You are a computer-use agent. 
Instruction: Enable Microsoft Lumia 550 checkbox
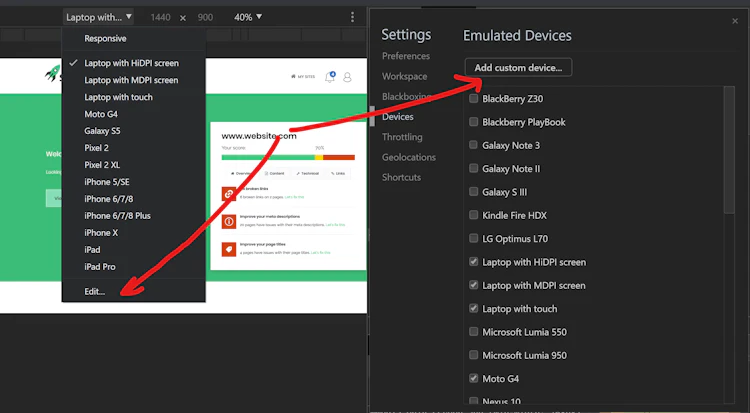tap(474, 332)
